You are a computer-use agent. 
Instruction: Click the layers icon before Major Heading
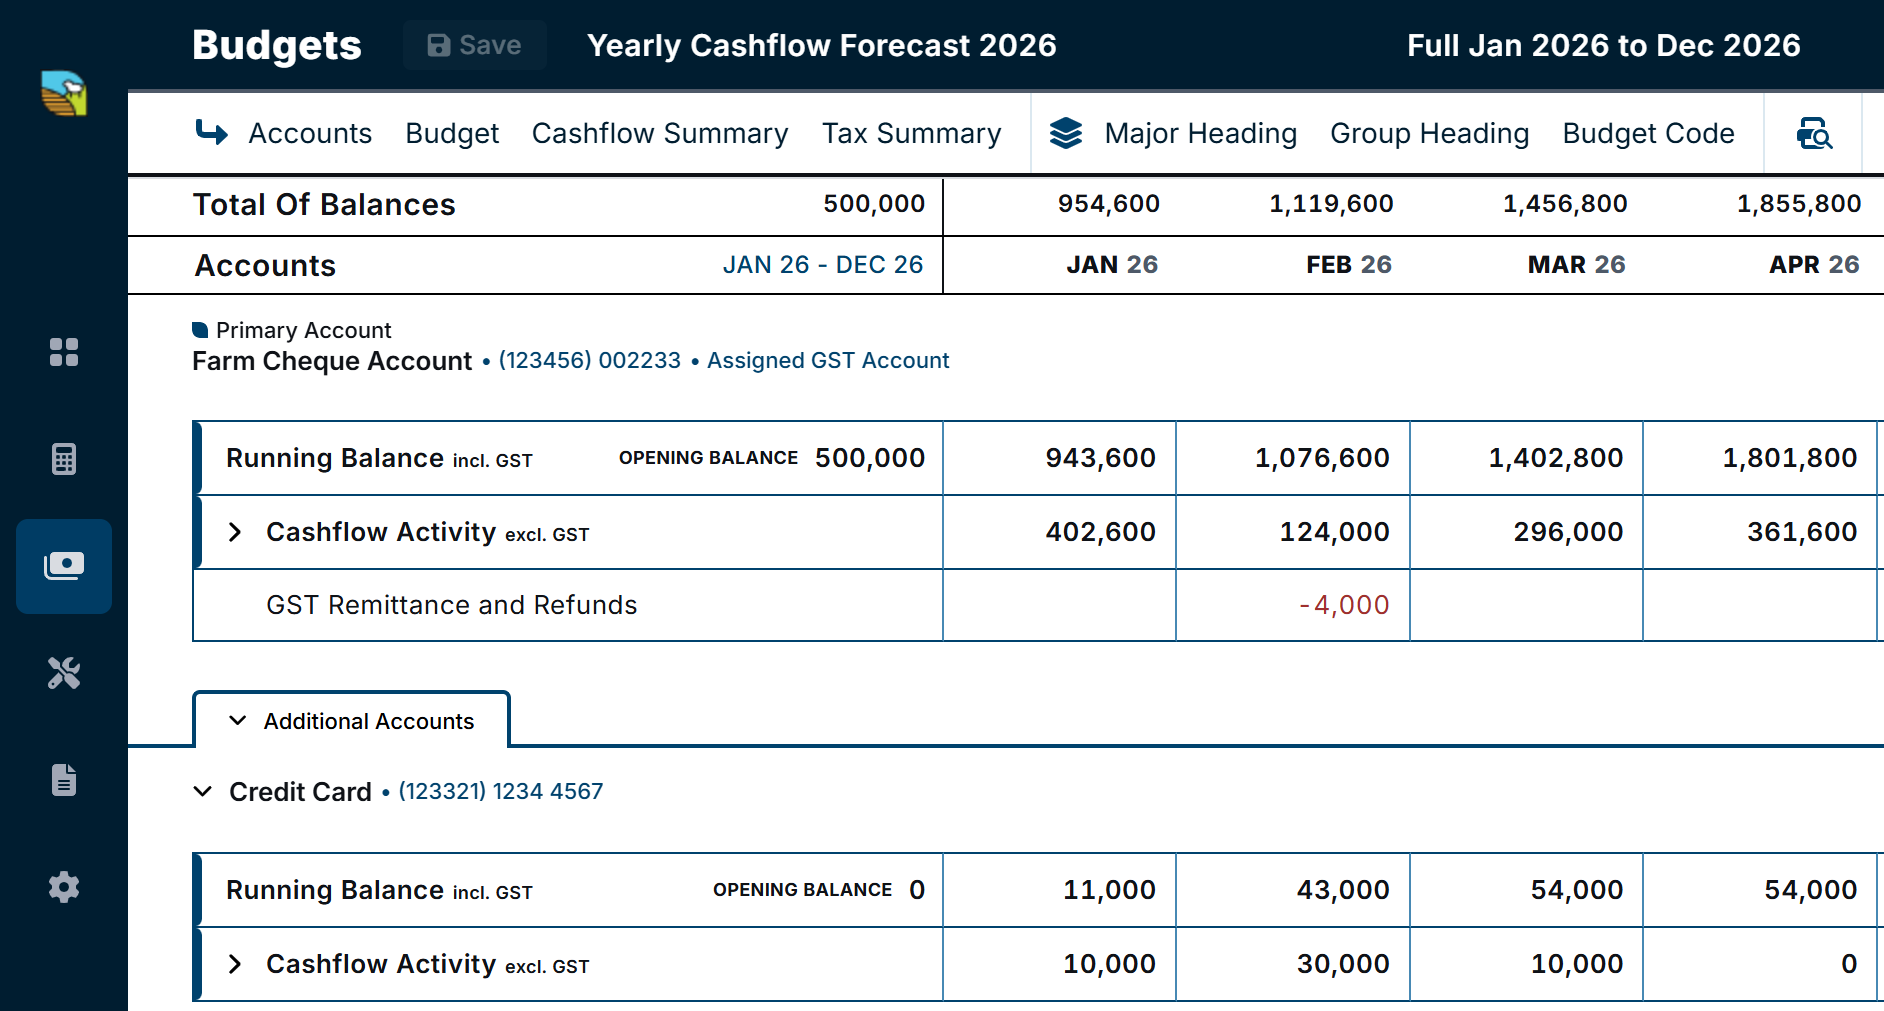pyautogui.click(x=1066, y=133)
